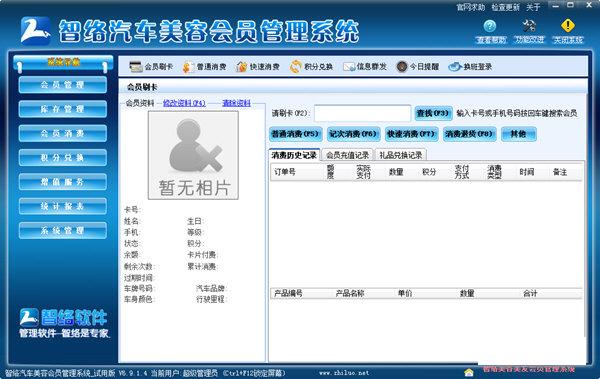Click the 修改资料(F4) link

(184, 103)
